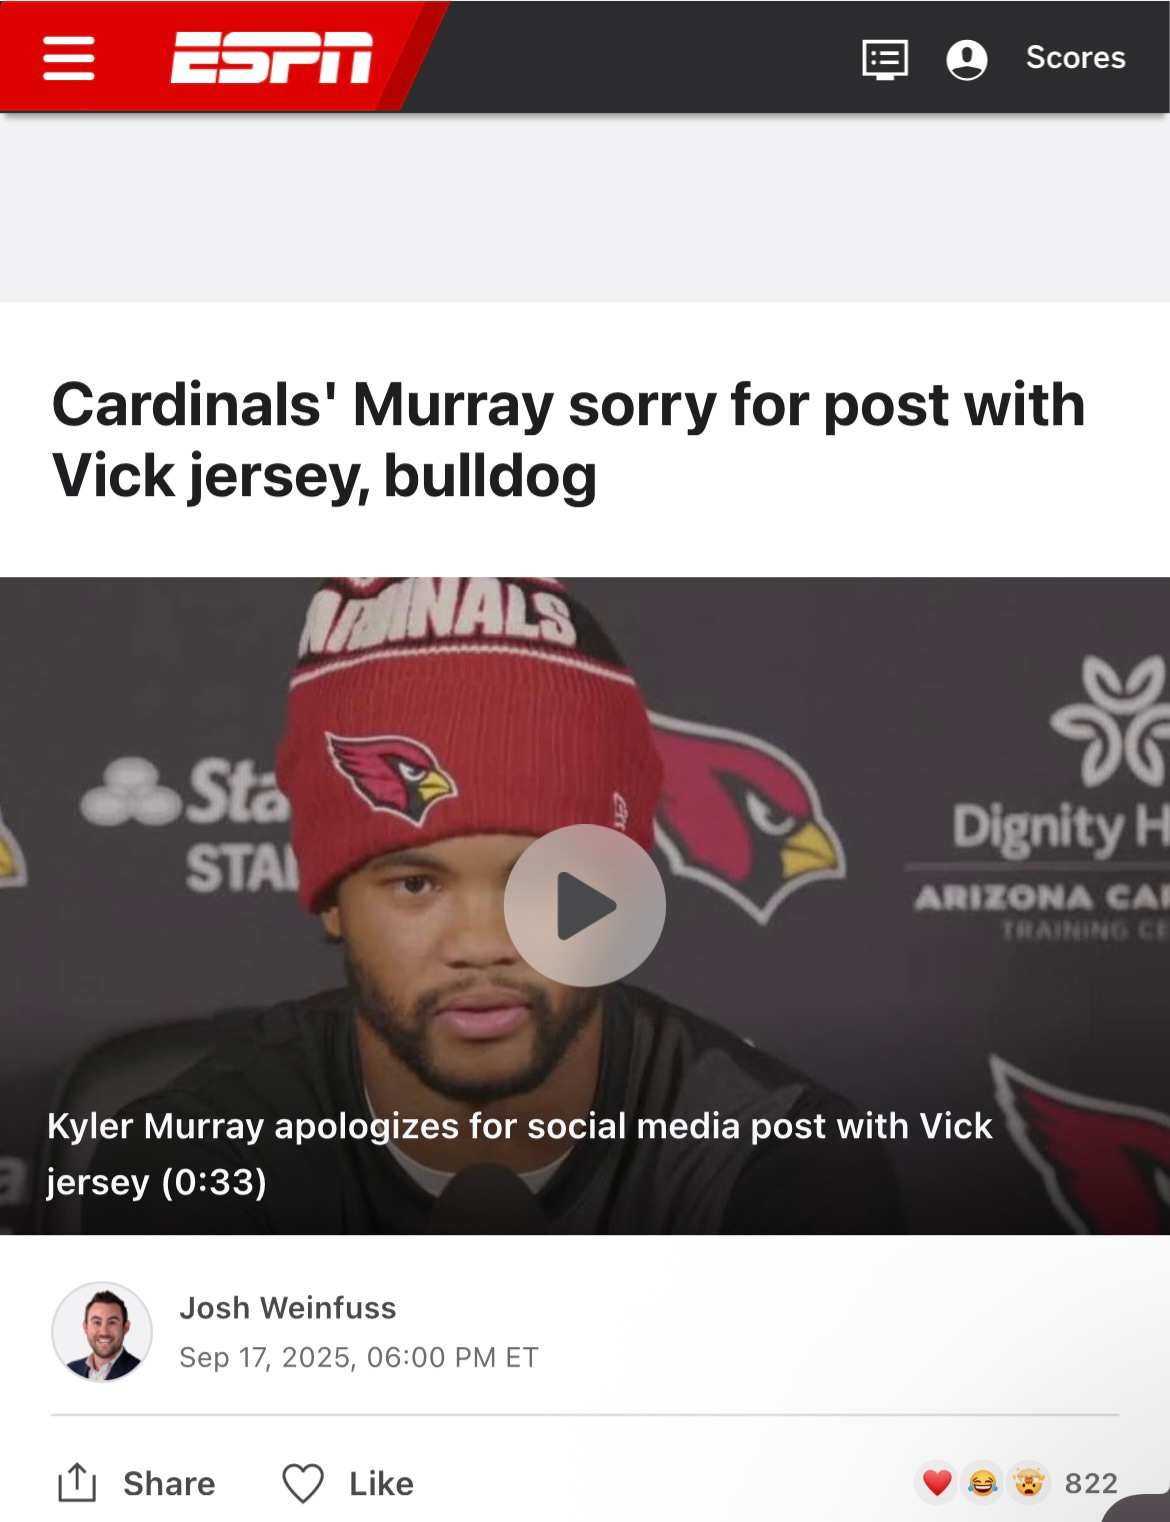Click the share arrow icon
Screen dimensions: 1170x1522
pos(77,1483)
